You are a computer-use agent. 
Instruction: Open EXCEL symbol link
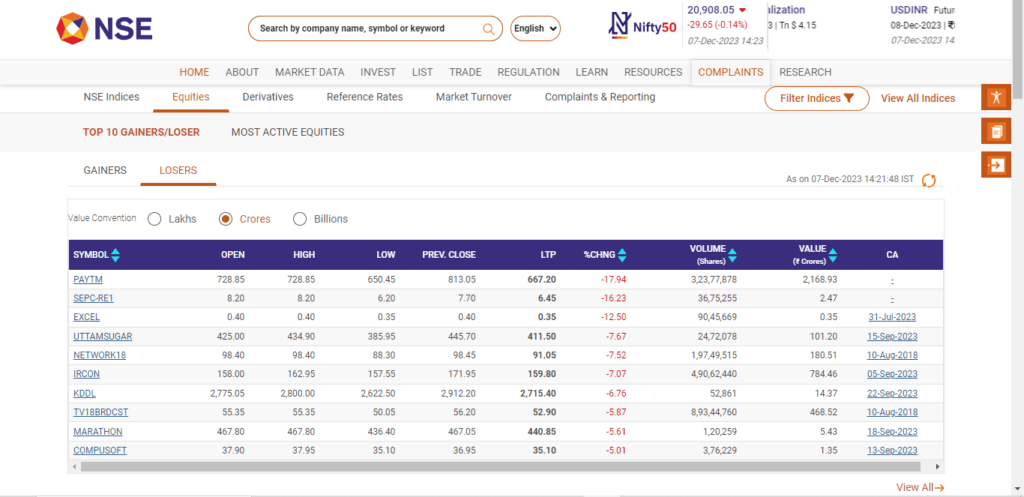tap(86, 317)
